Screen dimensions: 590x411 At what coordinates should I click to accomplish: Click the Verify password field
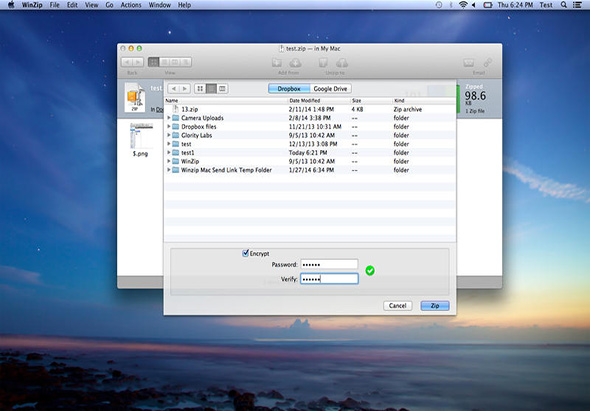pos(329,279)
